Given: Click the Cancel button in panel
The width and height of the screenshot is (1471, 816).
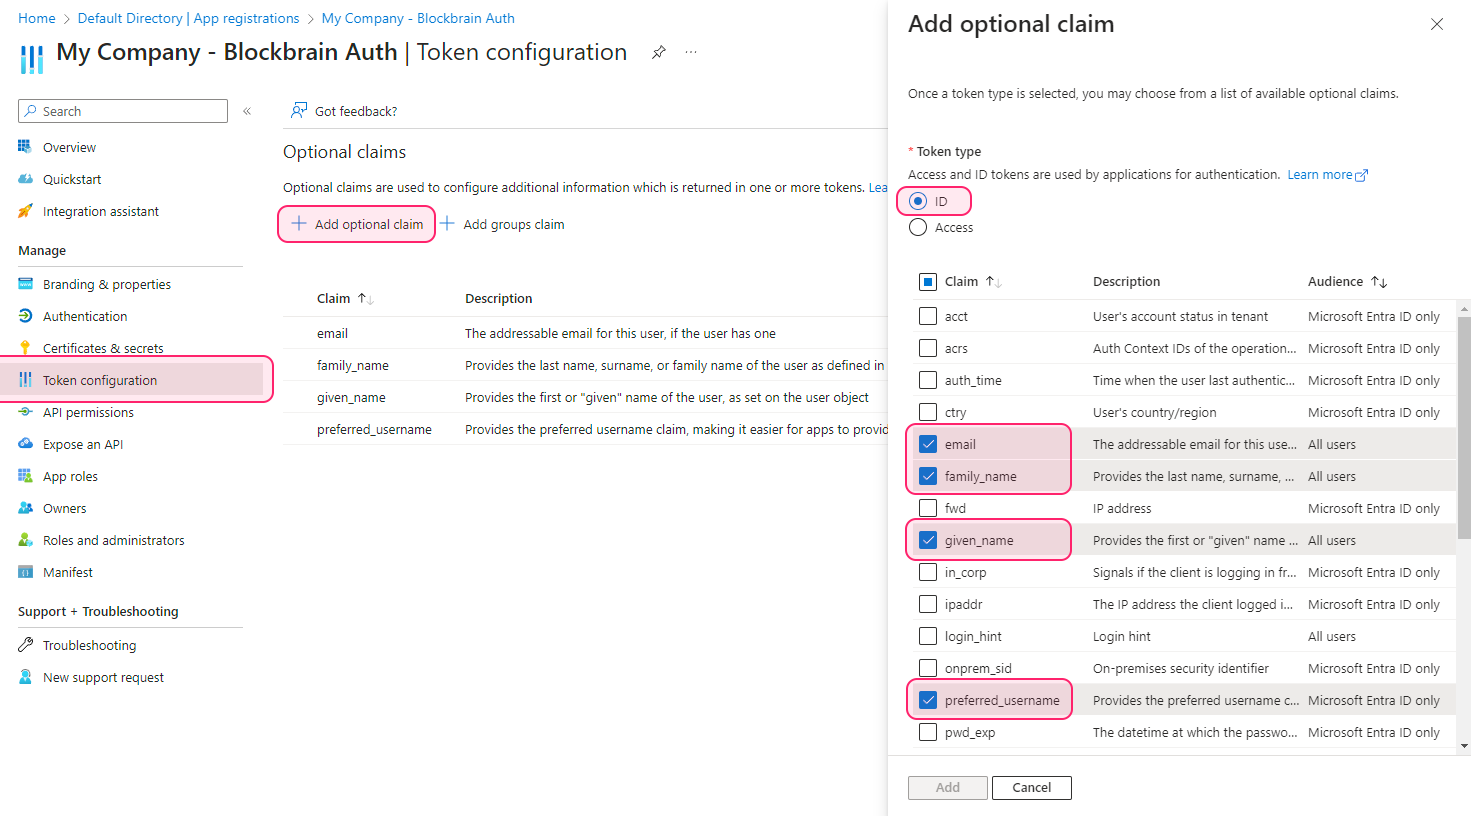Looking at the screenshot, I should (x=1031, y=788).
